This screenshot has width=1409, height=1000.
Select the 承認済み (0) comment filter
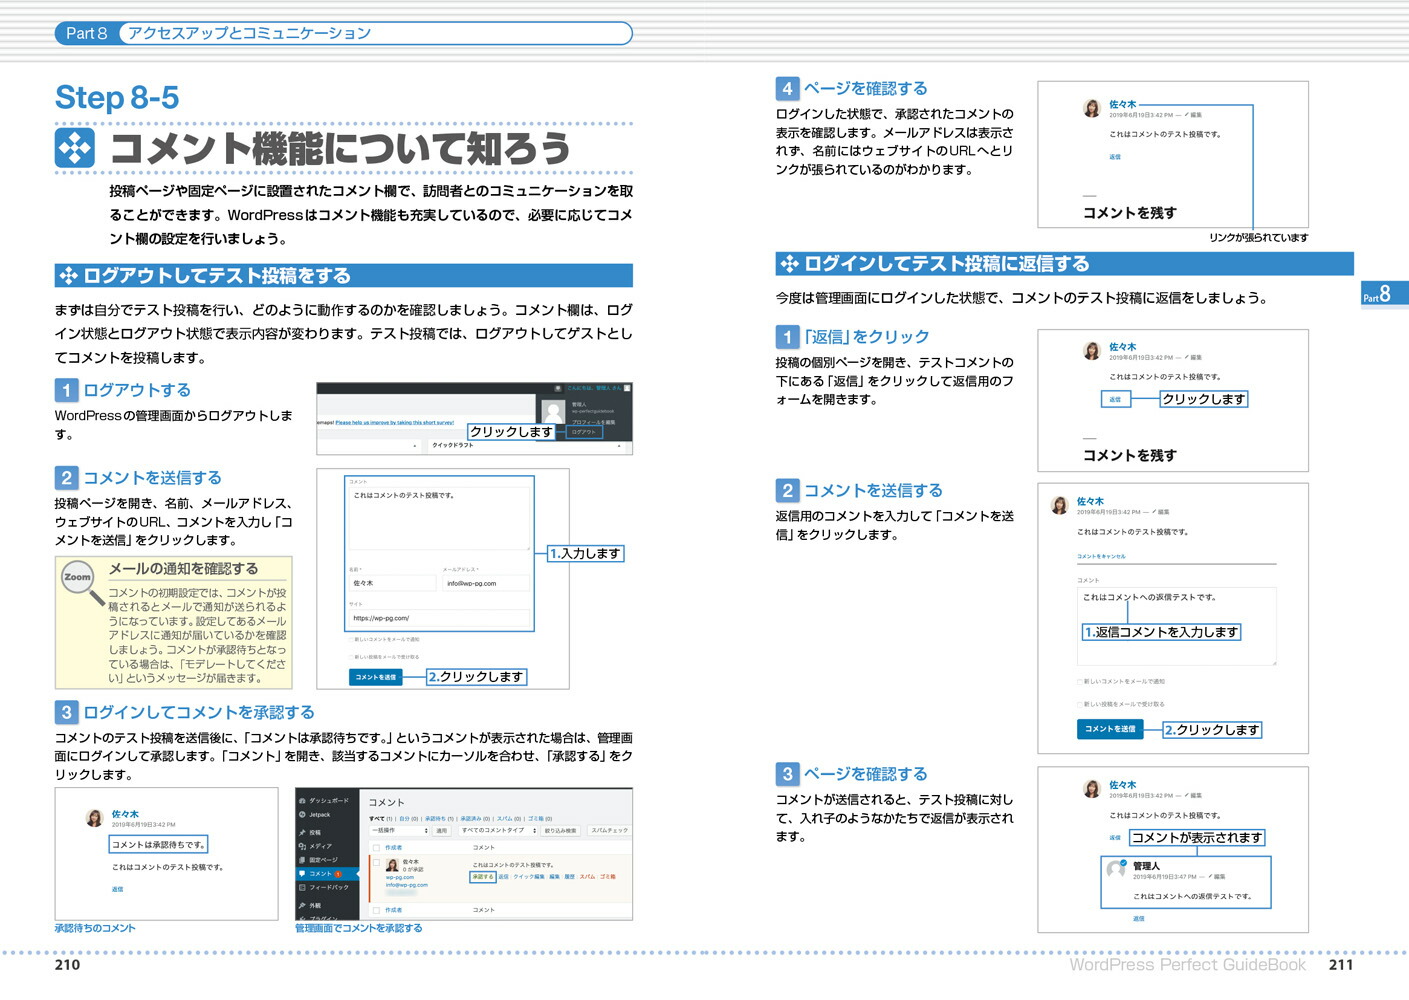(x=475, y=819)
